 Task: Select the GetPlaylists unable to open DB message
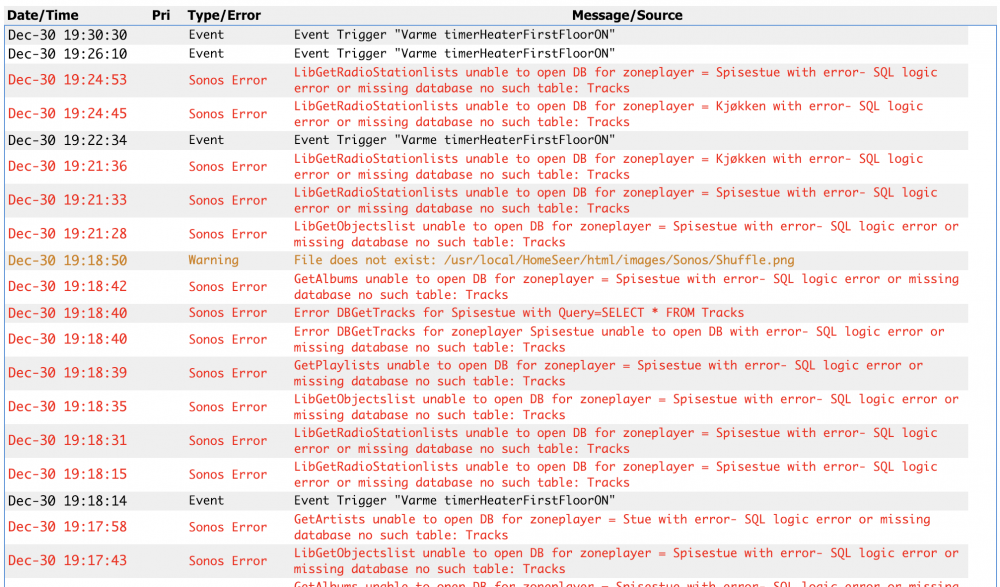pos(608,373)
